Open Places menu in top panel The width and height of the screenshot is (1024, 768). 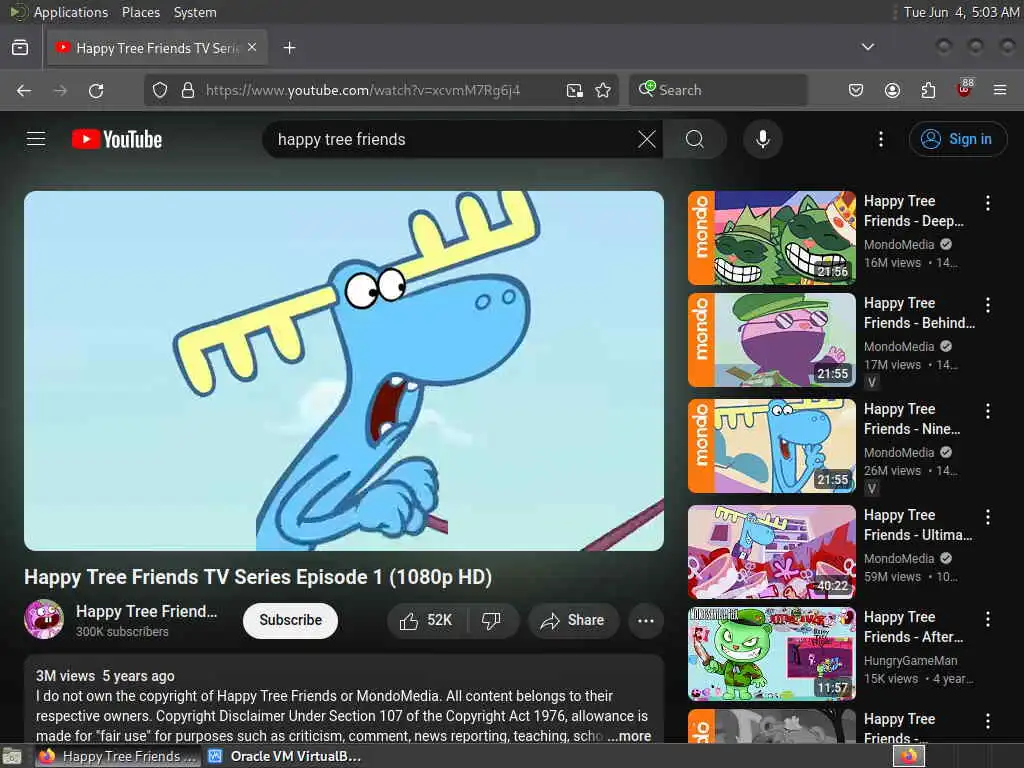click(140, 12)
